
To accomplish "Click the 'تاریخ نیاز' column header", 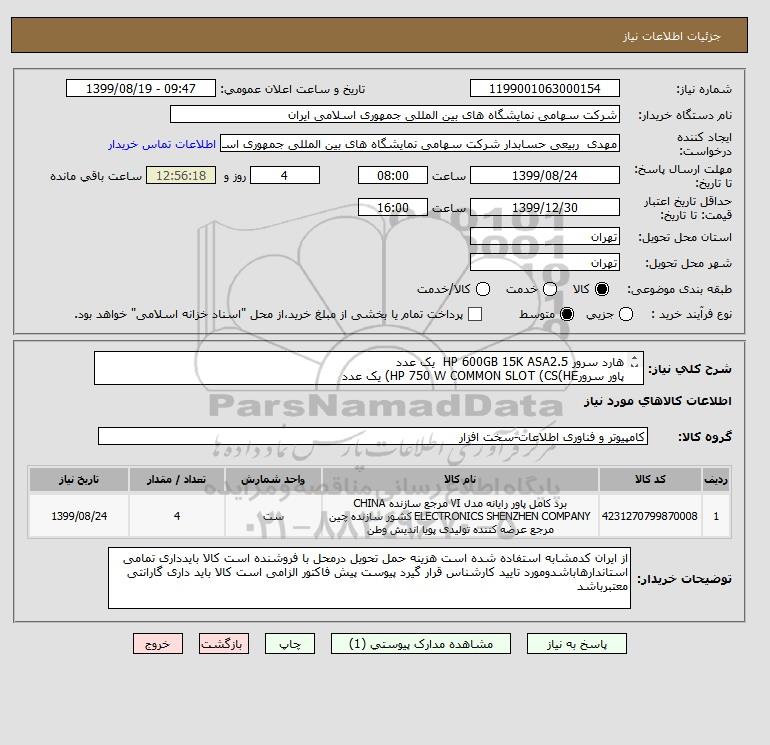I will [79, 479].
